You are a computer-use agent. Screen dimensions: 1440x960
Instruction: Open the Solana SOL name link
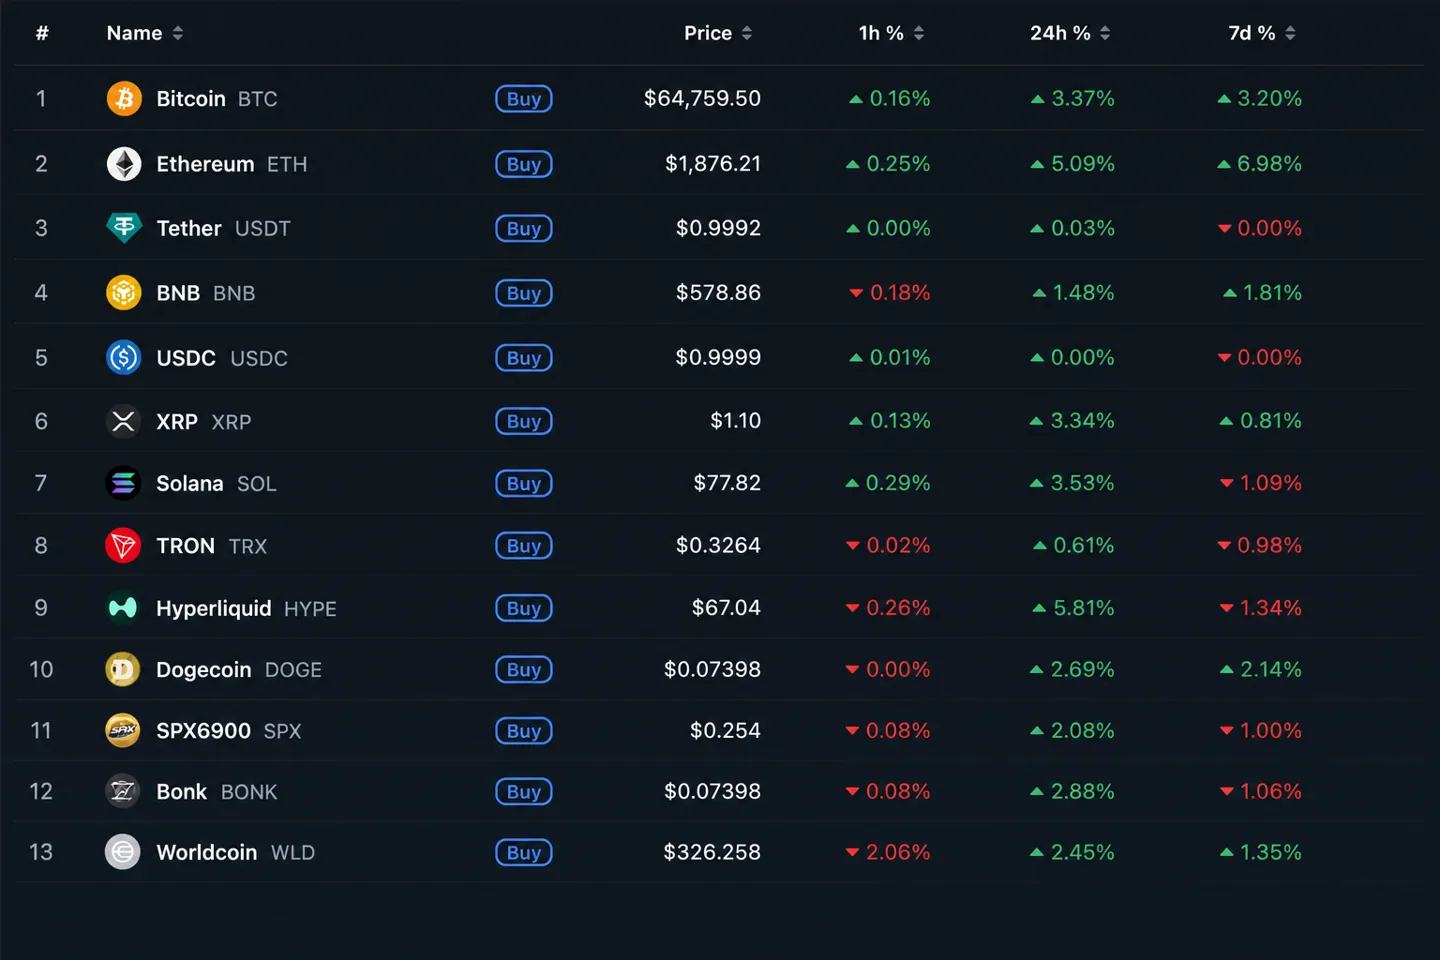[216, 484]
